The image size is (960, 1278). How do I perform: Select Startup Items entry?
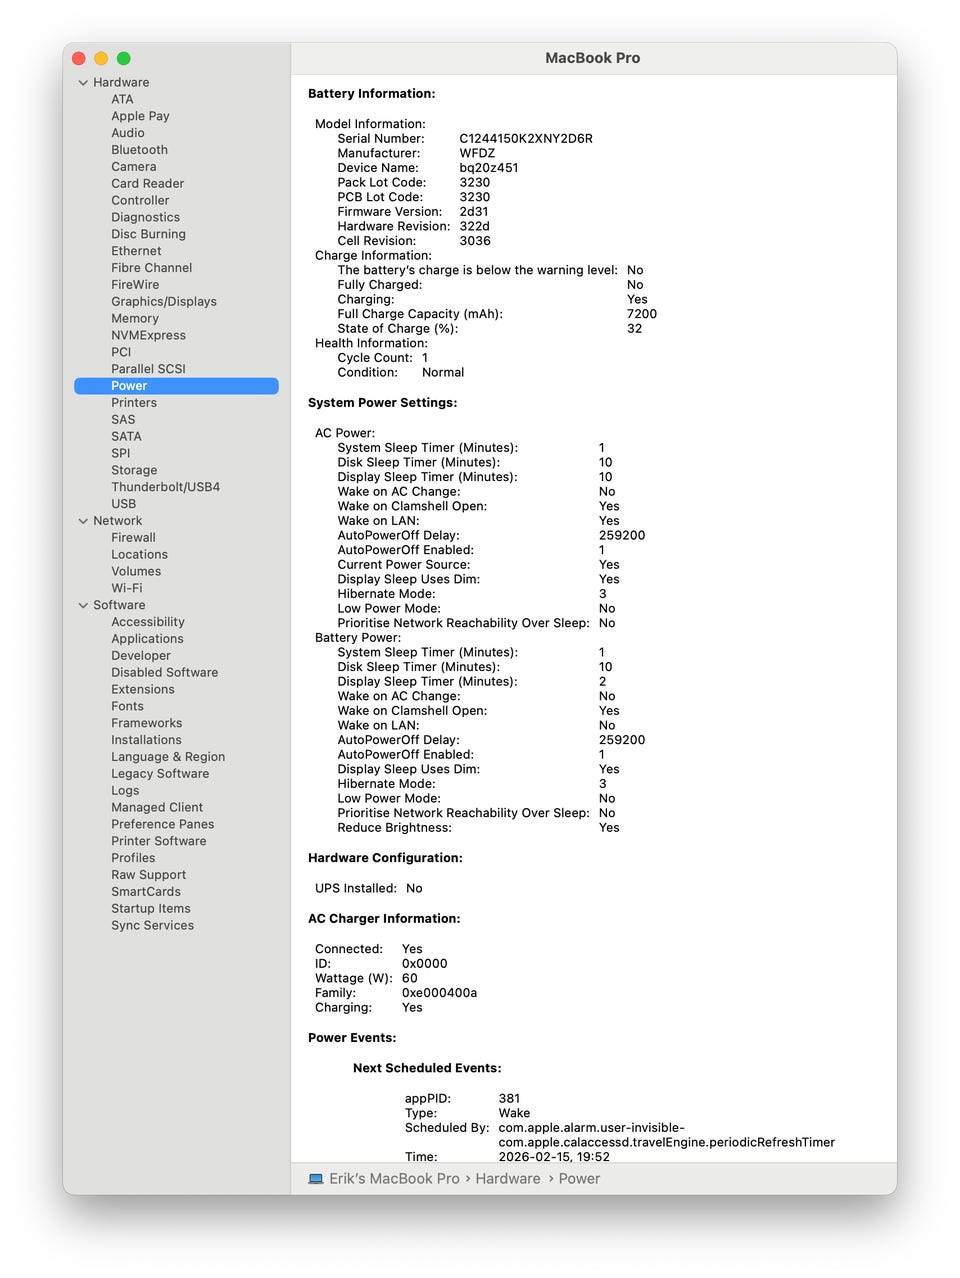click(x=151, y=909)
